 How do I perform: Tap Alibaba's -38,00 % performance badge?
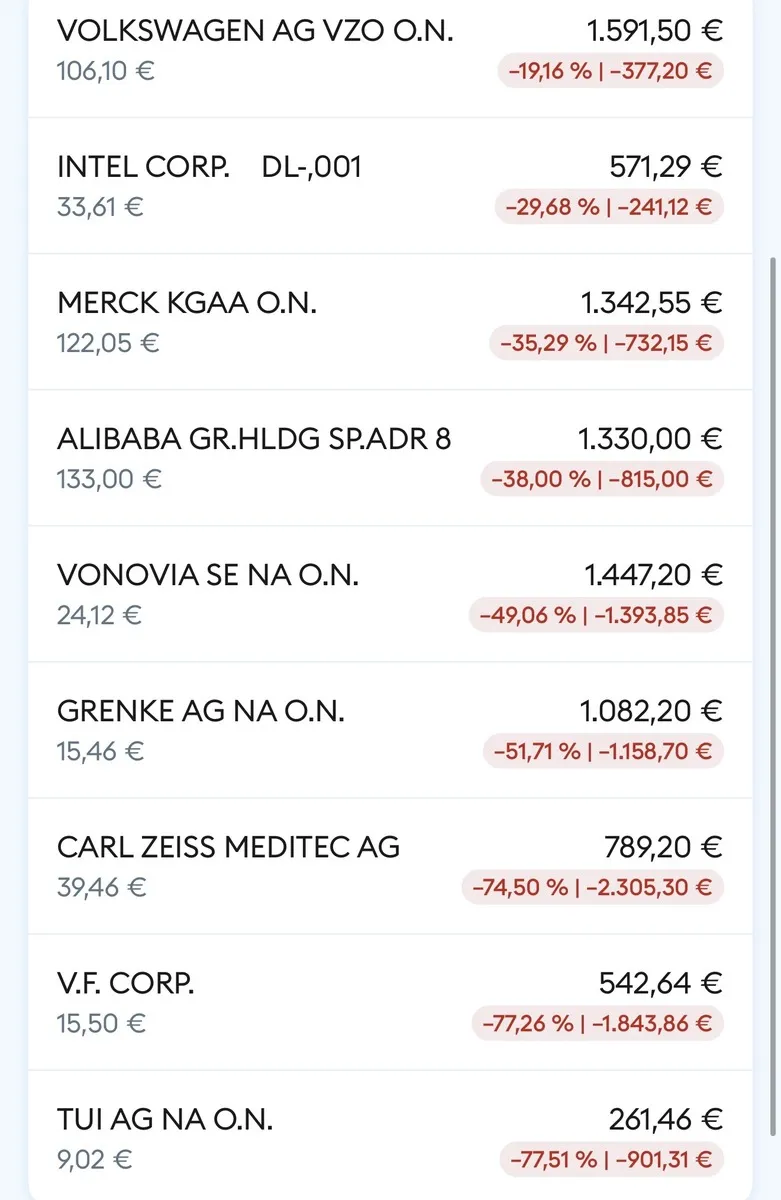click(601, 479)
